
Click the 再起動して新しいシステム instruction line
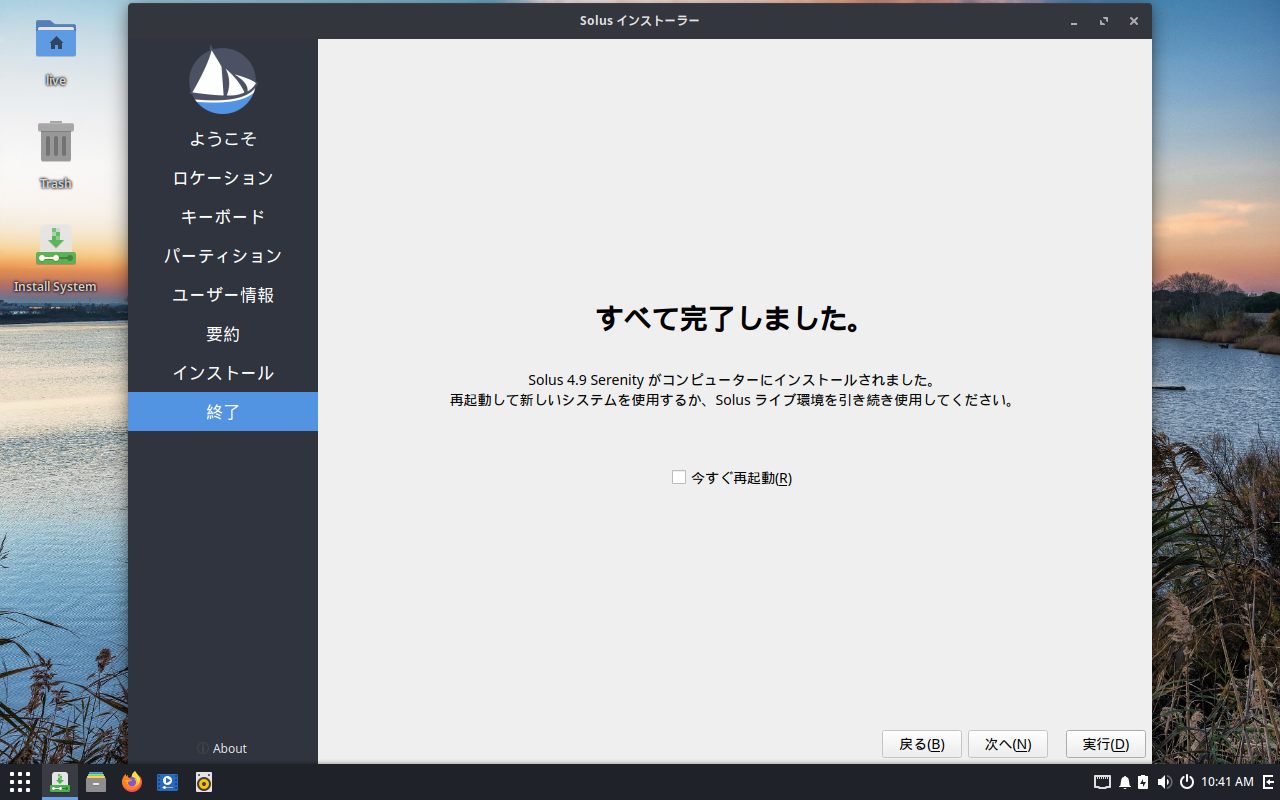(733, 400)
